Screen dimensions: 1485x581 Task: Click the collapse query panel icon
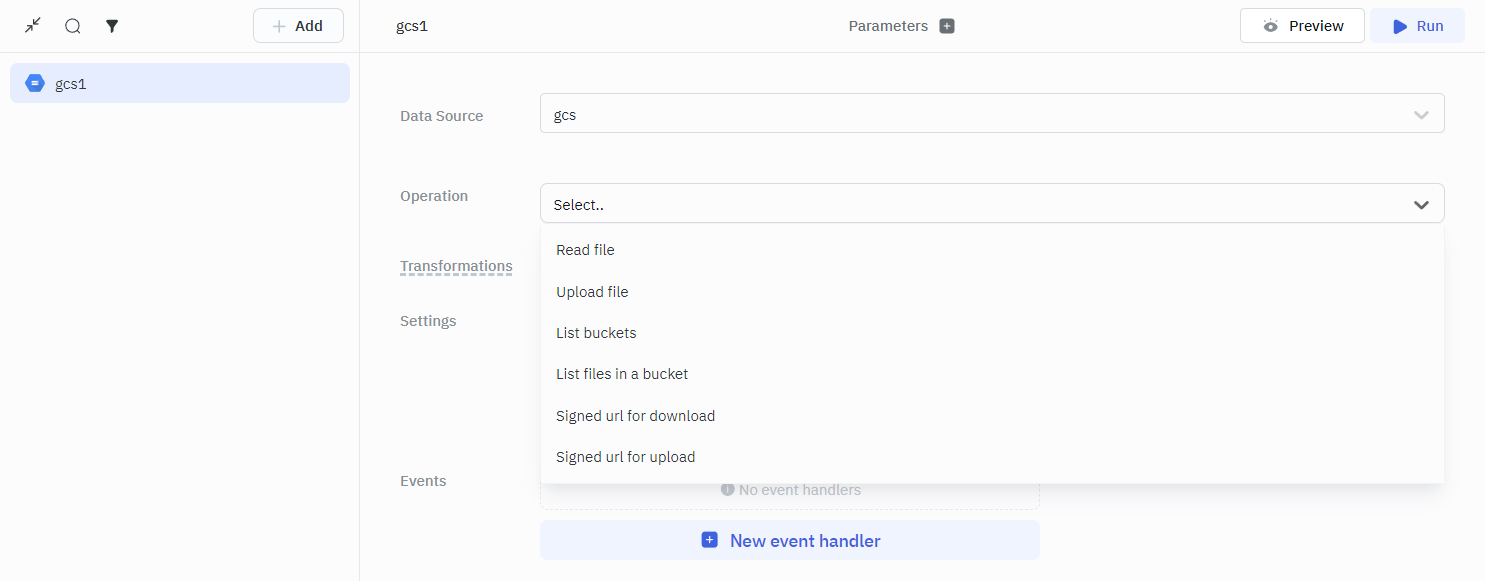[33, 25]
